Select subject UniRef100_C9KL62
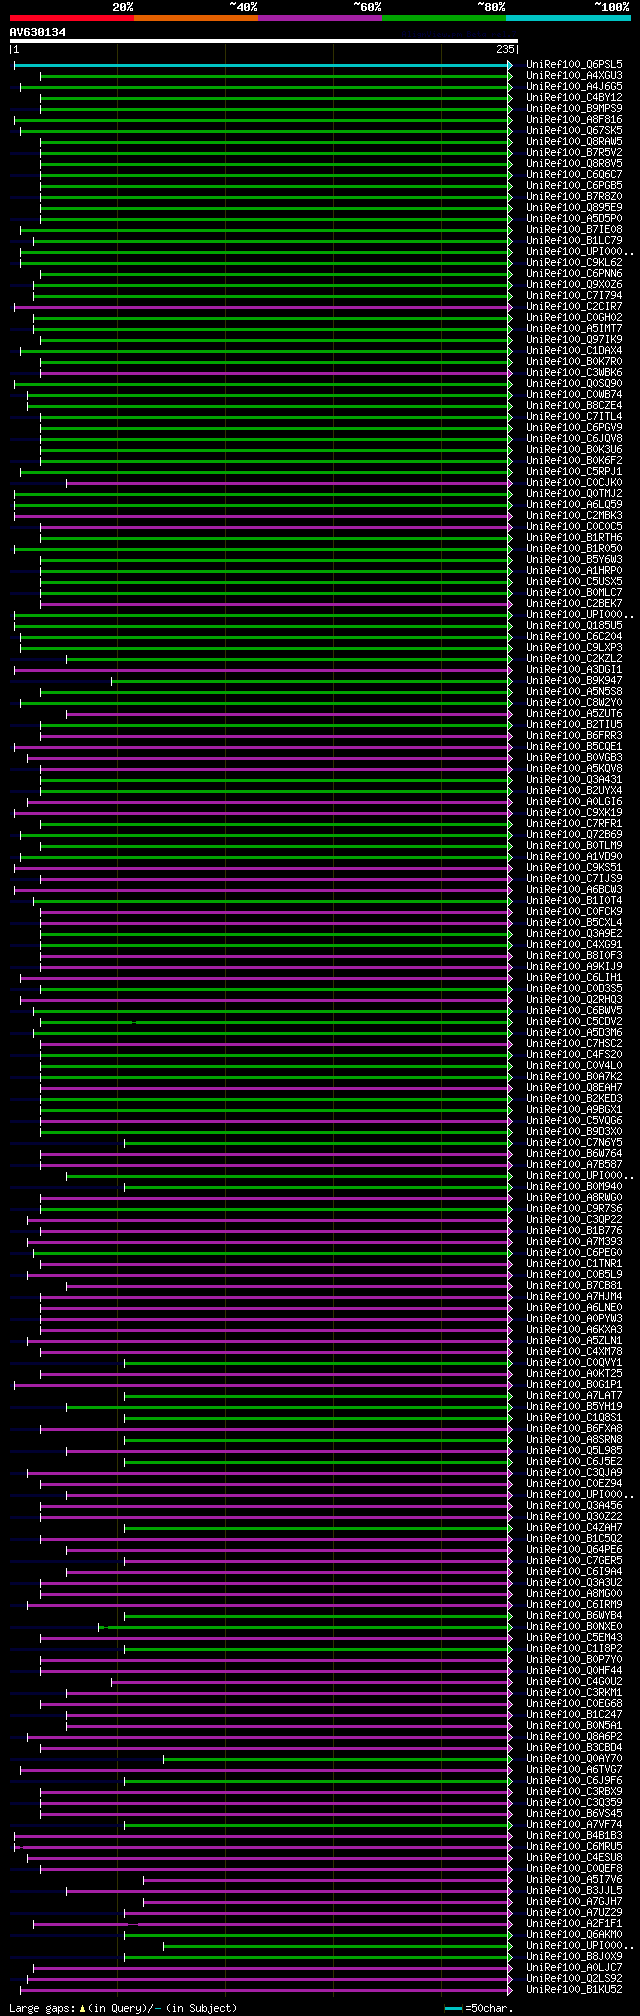The height and width of the screenshot is (2016, 640). coord(574,263)
